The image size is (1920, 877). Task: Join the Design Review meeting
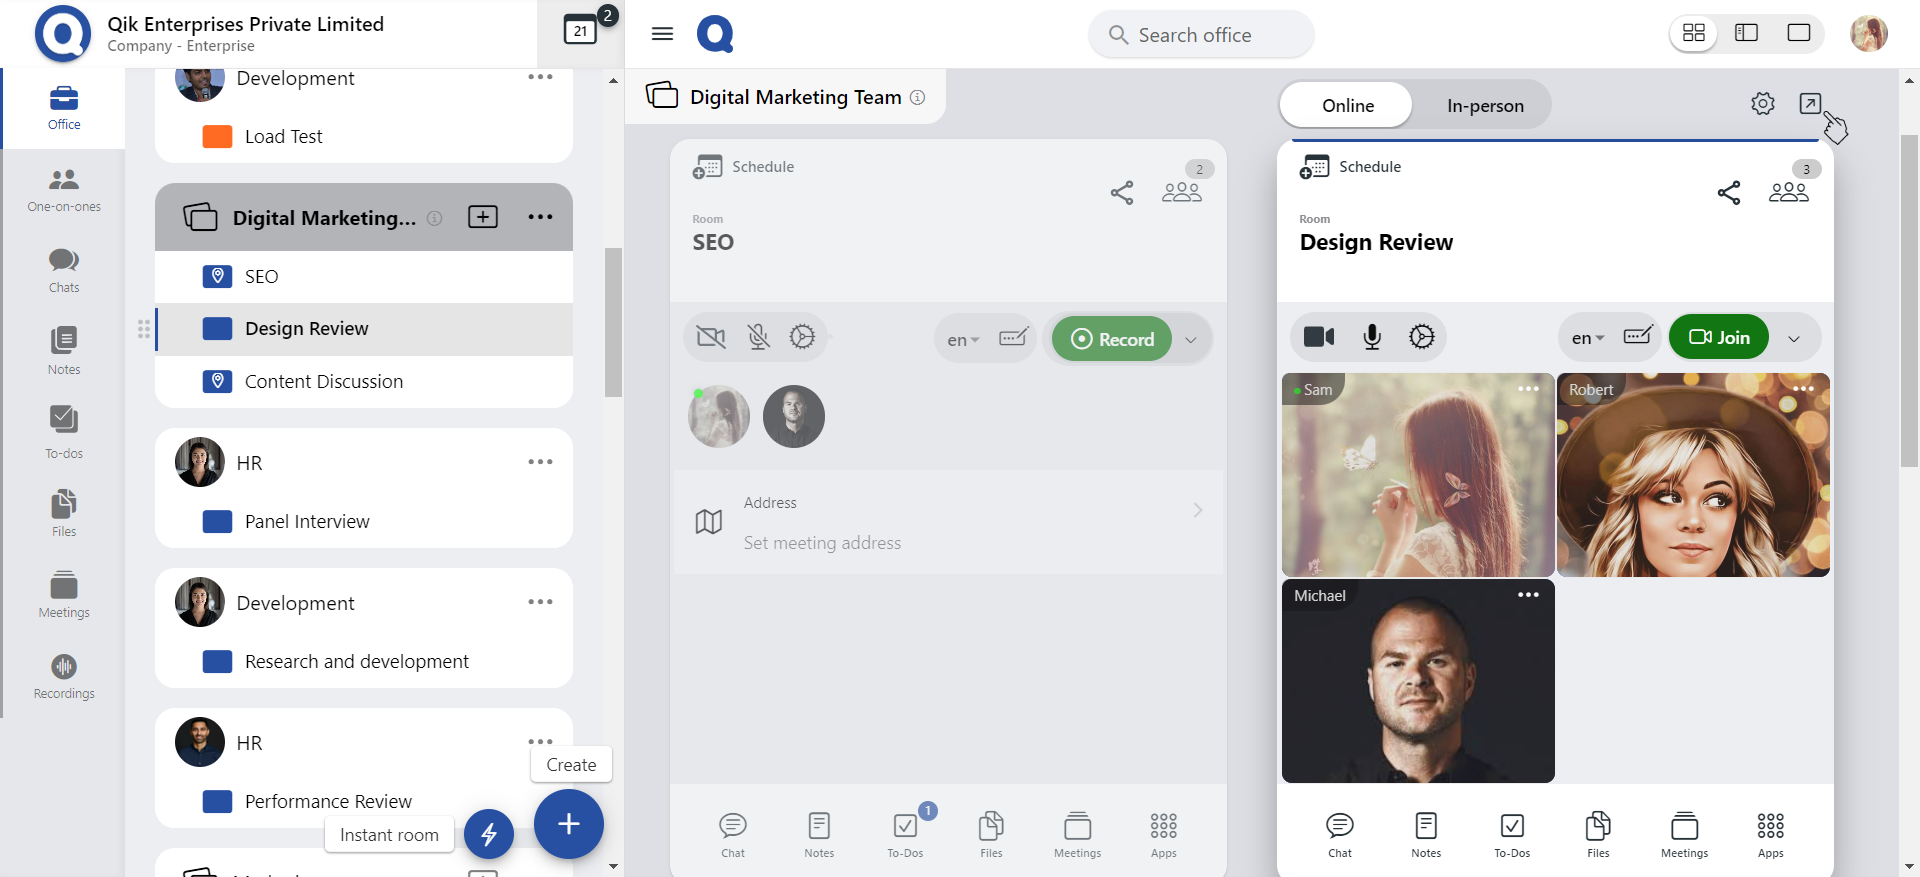pyautogui.click(x=1719, y=338)
